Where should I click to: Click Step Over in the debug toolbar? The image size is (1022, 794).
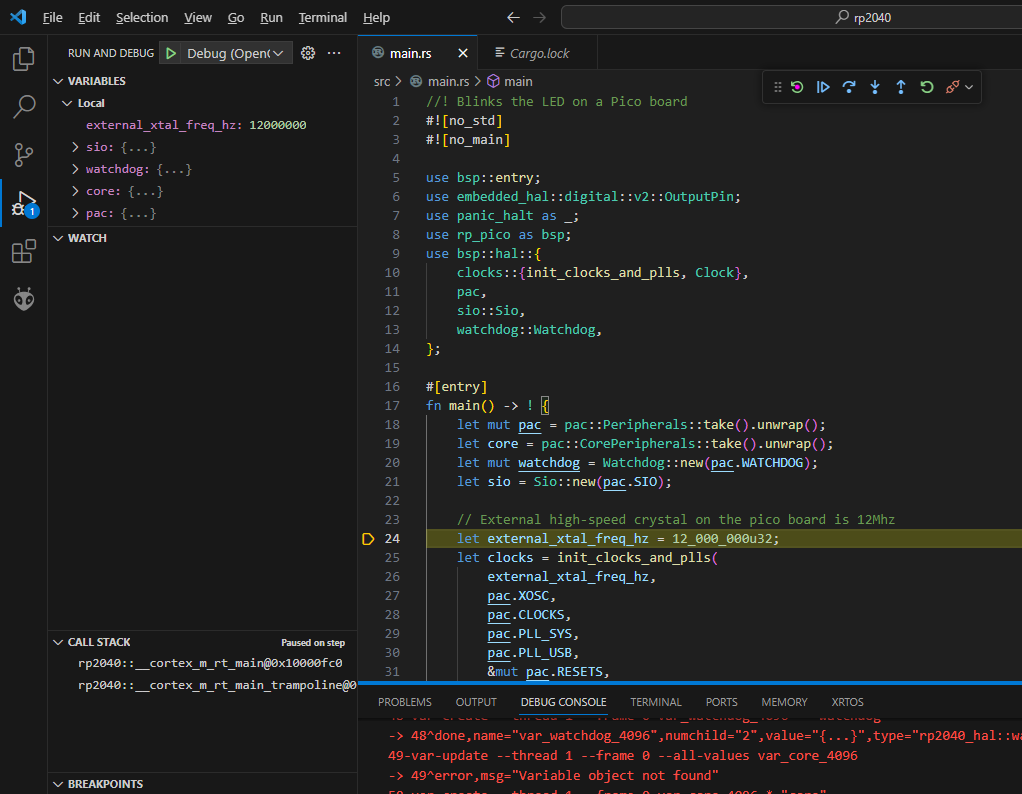(849, 87)
